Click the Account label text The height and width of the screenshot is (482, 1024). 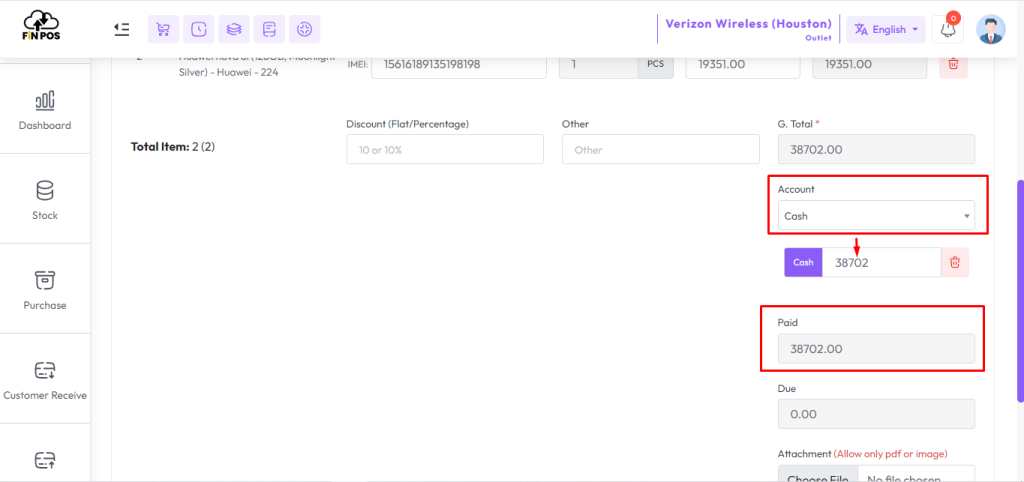pyautogui.click(x=796, y=189)
